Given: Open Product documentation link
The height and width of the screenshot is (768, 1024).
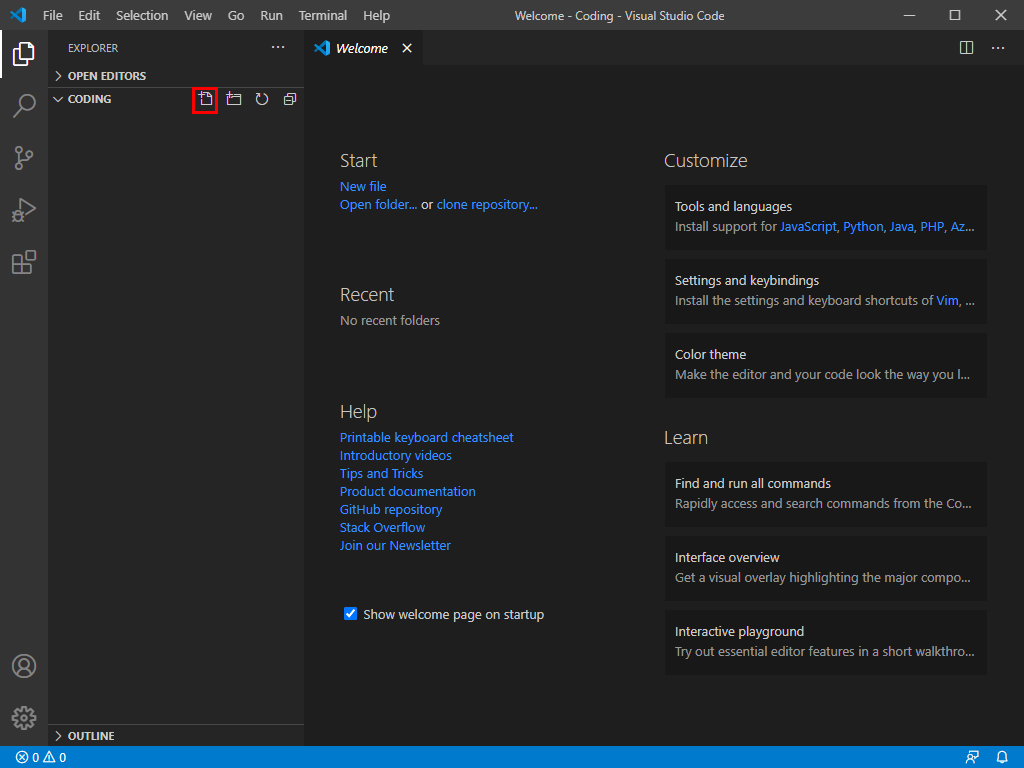Looking at the screenshot, I should click(x=408, y=491).
